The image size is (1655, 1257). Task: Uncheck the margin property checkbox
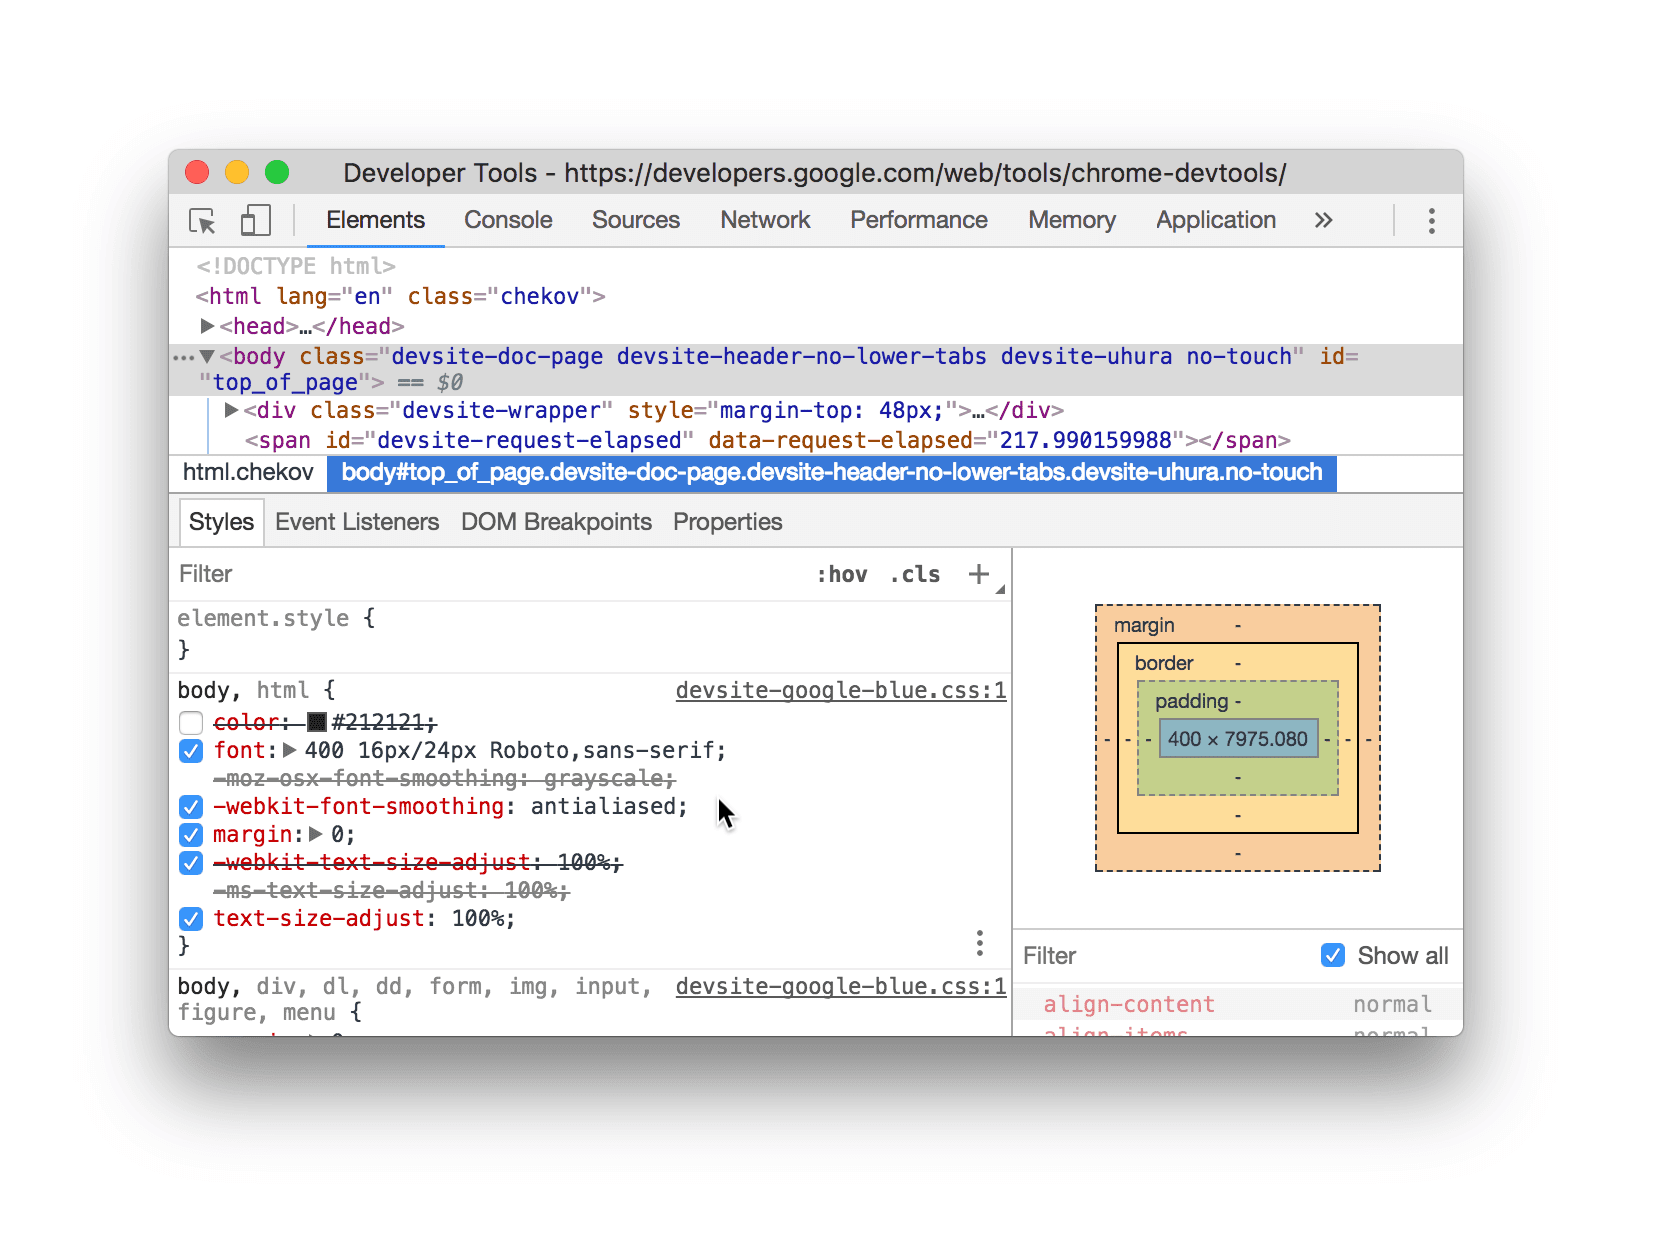pos(191,835)
